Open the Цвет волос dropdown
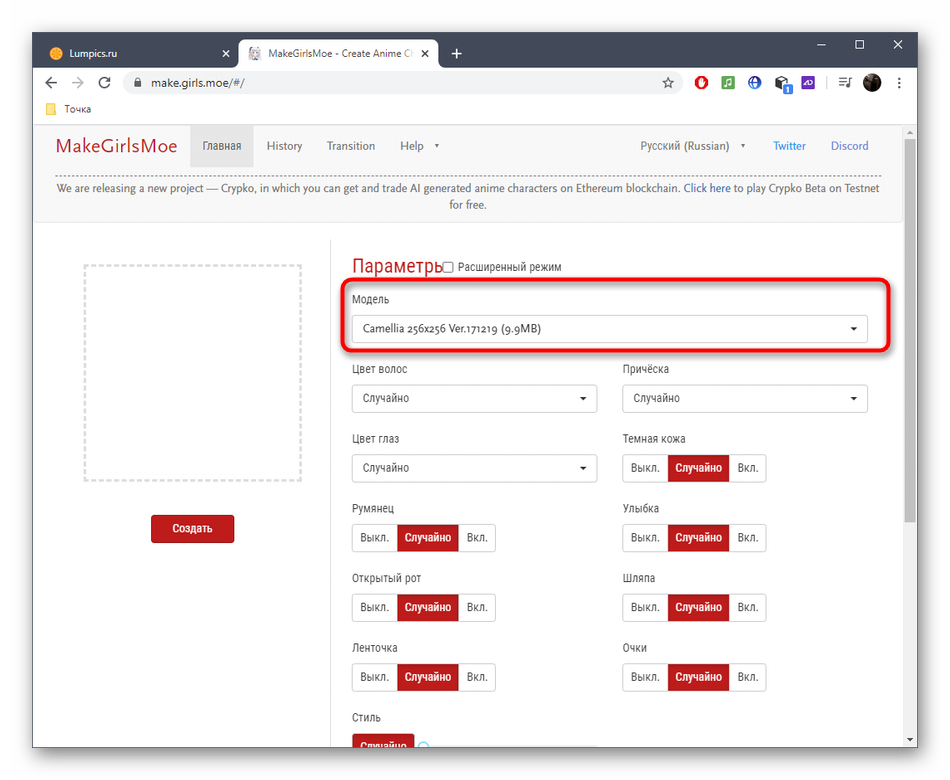Viewport: 950px width, 780px height. click(474, 399)
